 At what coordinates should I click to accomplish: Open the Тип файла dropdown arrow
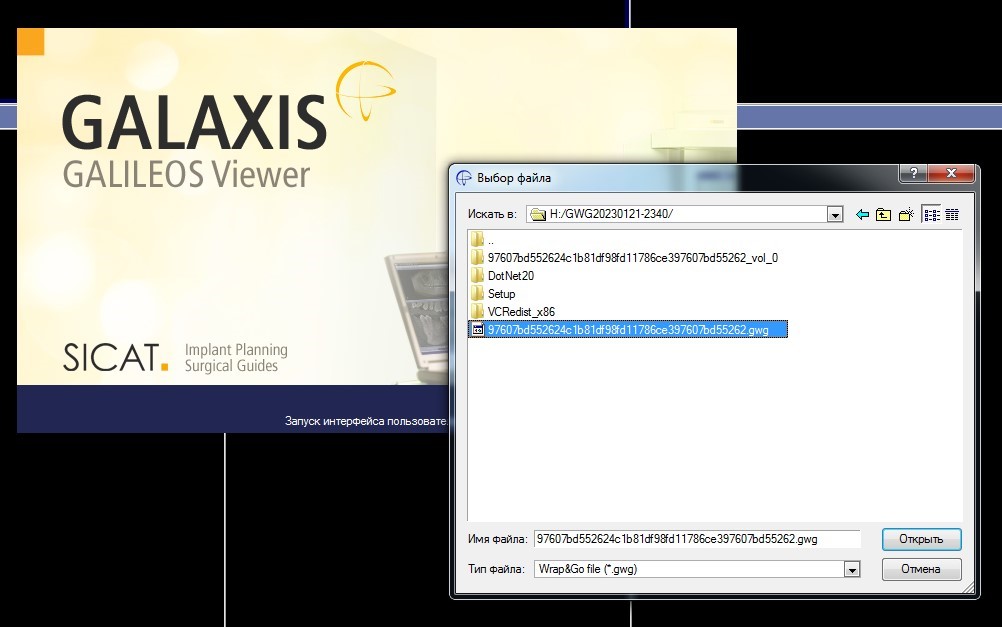coord(852,569)
